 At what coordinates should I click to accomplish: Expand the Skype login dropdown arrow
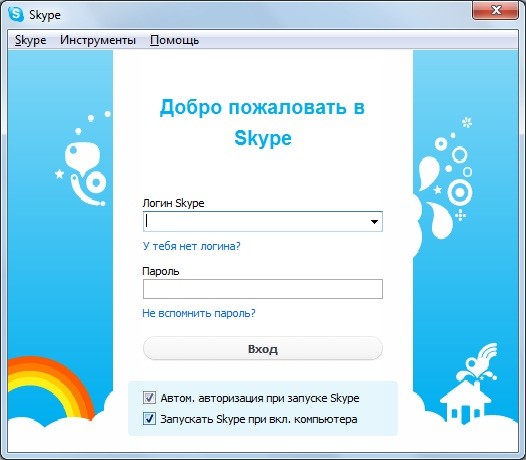point(374,221)
